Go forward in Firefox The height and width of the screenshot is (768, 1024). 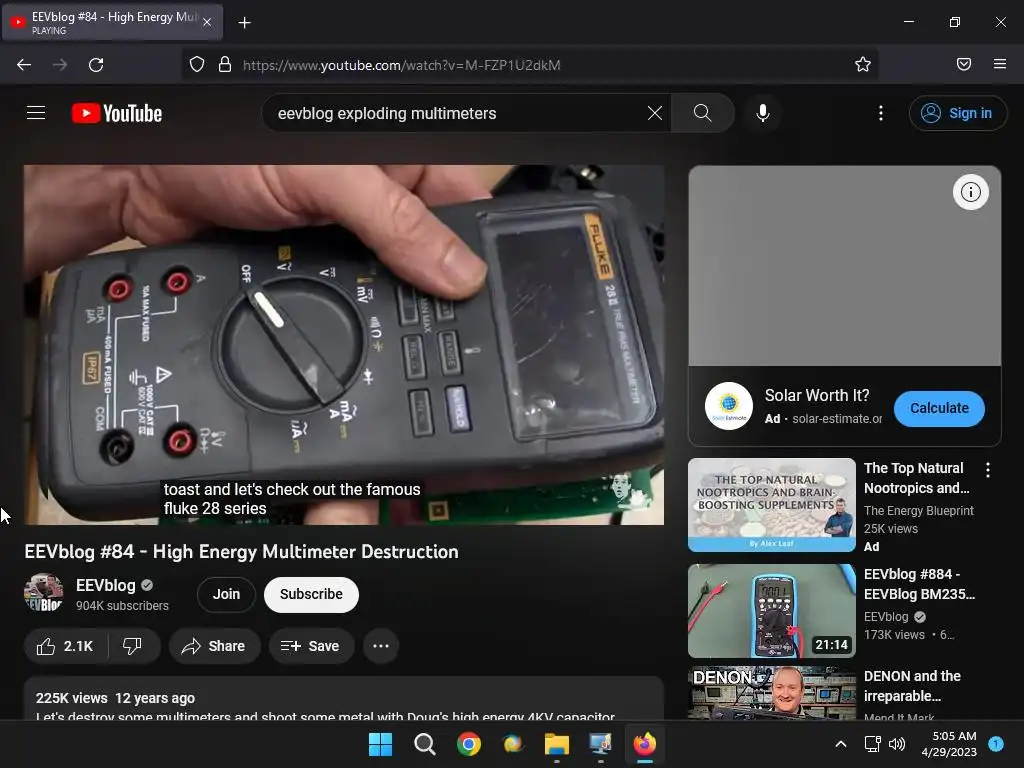click(x=60, y=65)
